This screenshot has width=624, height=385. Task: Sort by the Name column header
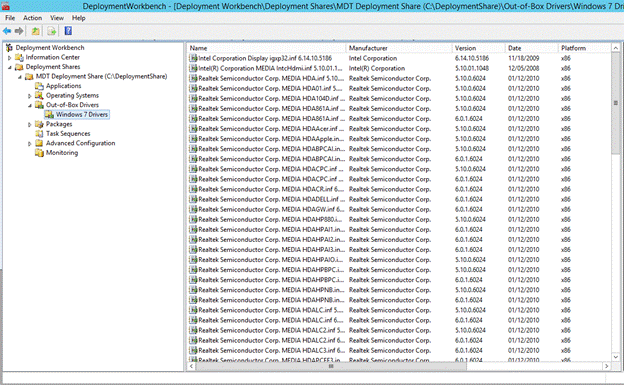266,48
